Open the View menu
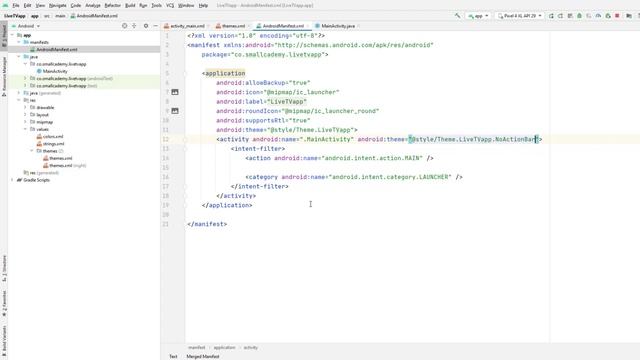 tap(40, 5)
